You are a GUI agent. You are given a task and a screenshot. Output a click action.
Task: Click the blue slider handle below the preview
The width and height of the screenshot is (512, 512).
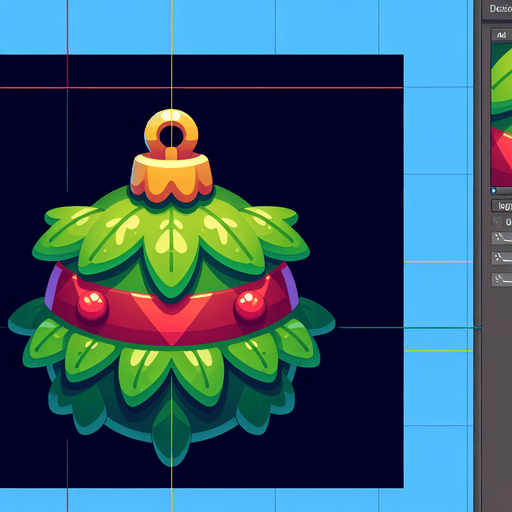pyautogui.click(x=494, y=191)
